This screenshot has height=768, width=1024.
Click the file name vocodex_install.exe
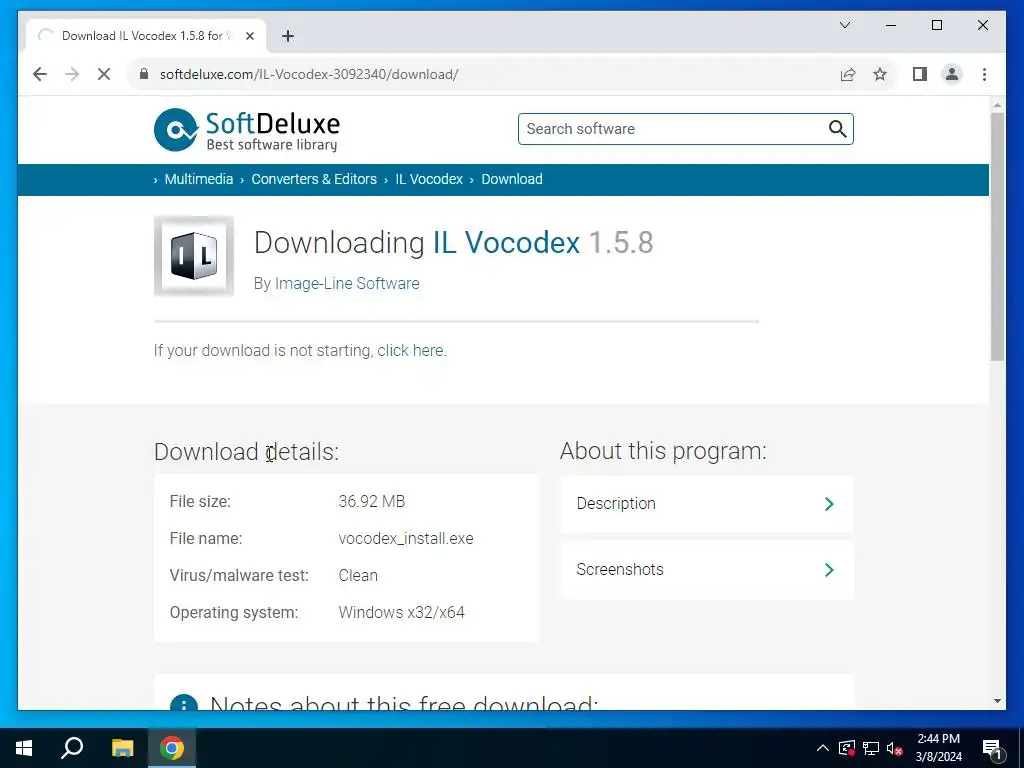406,539
